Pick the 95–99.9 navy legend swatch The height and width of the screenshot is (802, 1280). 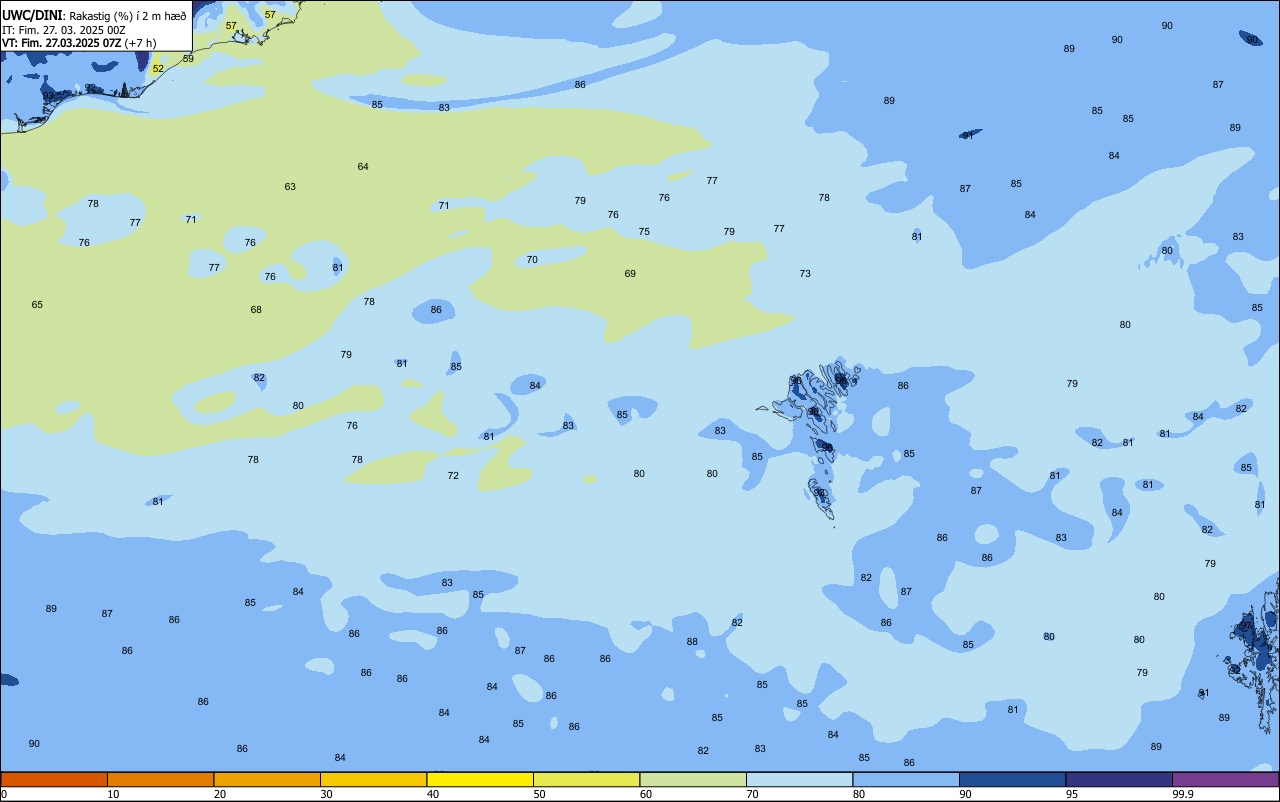click(x=1119, y=779)
